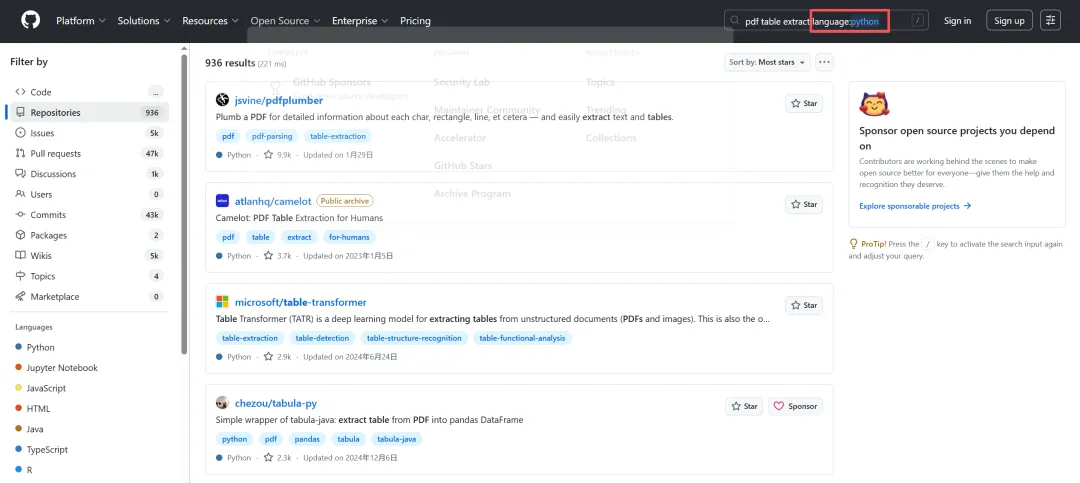Click the accessibility settings icon beside Sign up
The width and height of the screenshot is (1080, 483).
click(1050, 21)
